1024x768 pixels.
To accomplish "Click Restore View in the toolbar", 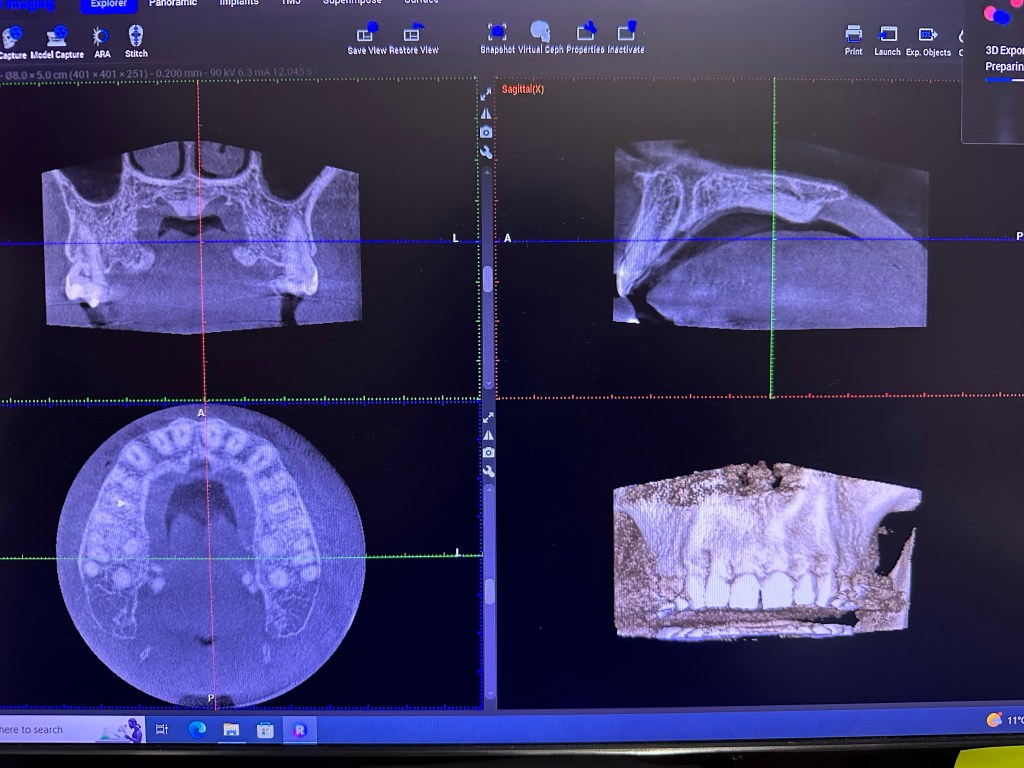I will point(413,34).
